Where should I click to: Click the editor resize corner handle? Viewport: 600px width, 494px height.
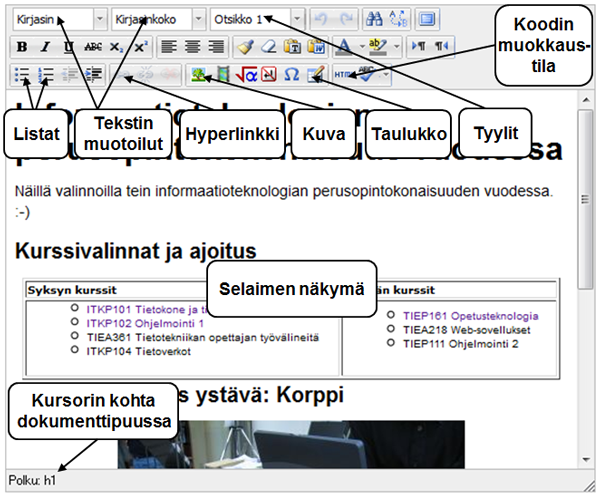coord(589,486)
